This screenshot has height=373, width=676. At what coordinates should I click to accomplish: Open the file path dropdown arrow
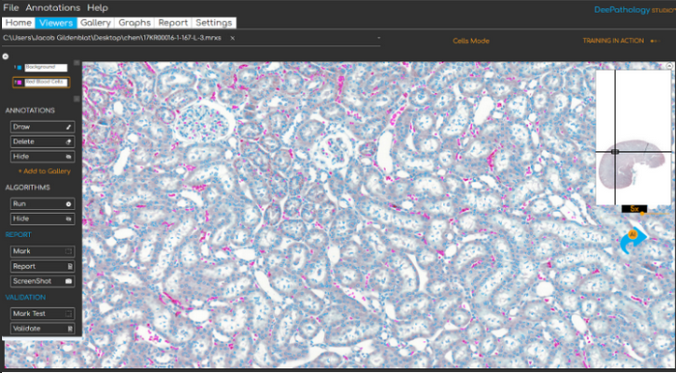click(379, 38)
